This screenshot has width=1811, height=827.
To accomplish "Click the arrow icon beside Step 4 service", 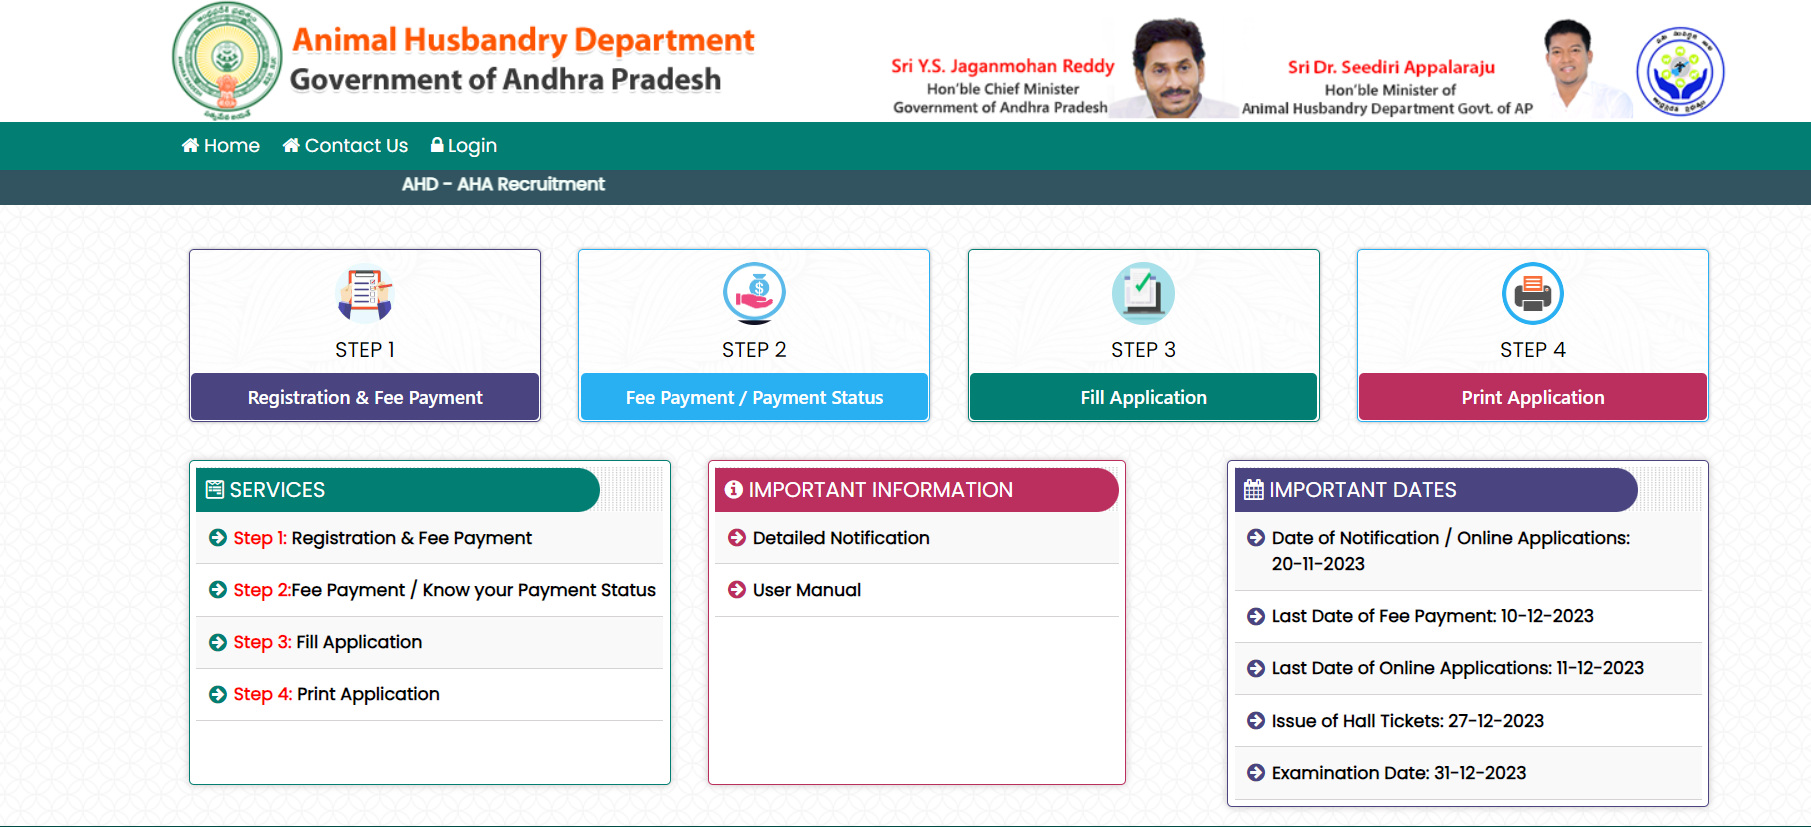I will pyautogui.click(x=218, y=694).
